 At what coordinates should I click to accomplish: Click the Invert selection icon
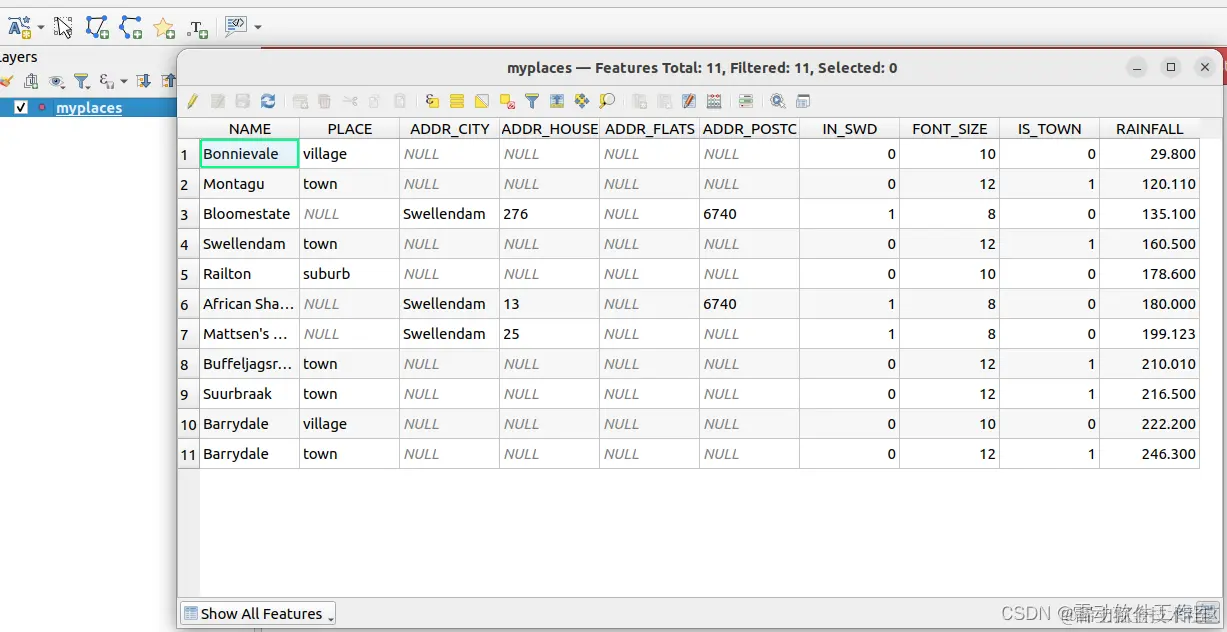coord(482,101)
